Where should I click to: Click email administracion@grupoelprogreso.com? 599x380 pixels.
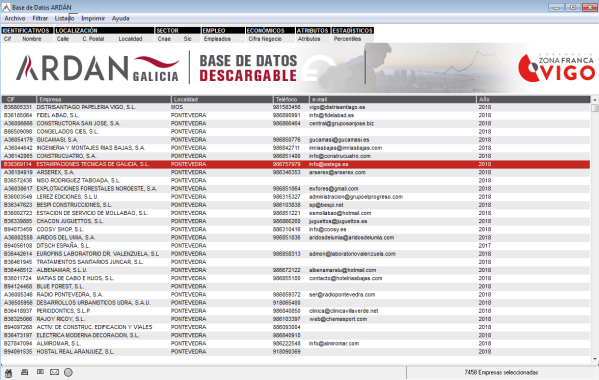(356, 197)
